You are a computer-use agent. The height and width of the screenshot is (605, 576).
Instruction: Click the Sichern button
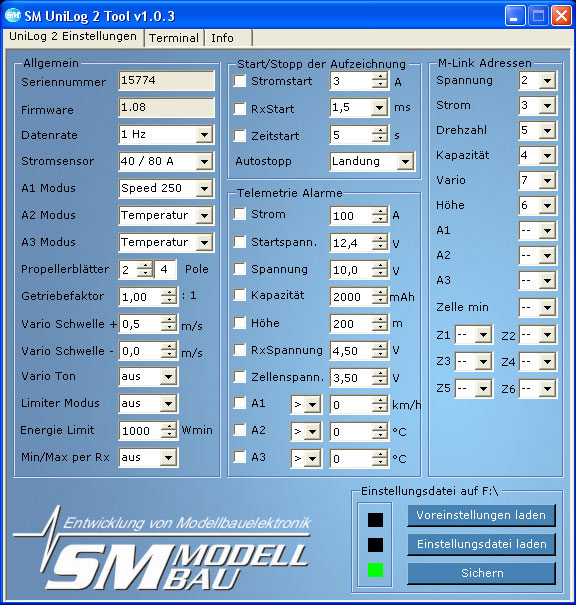tap(481, 573)
